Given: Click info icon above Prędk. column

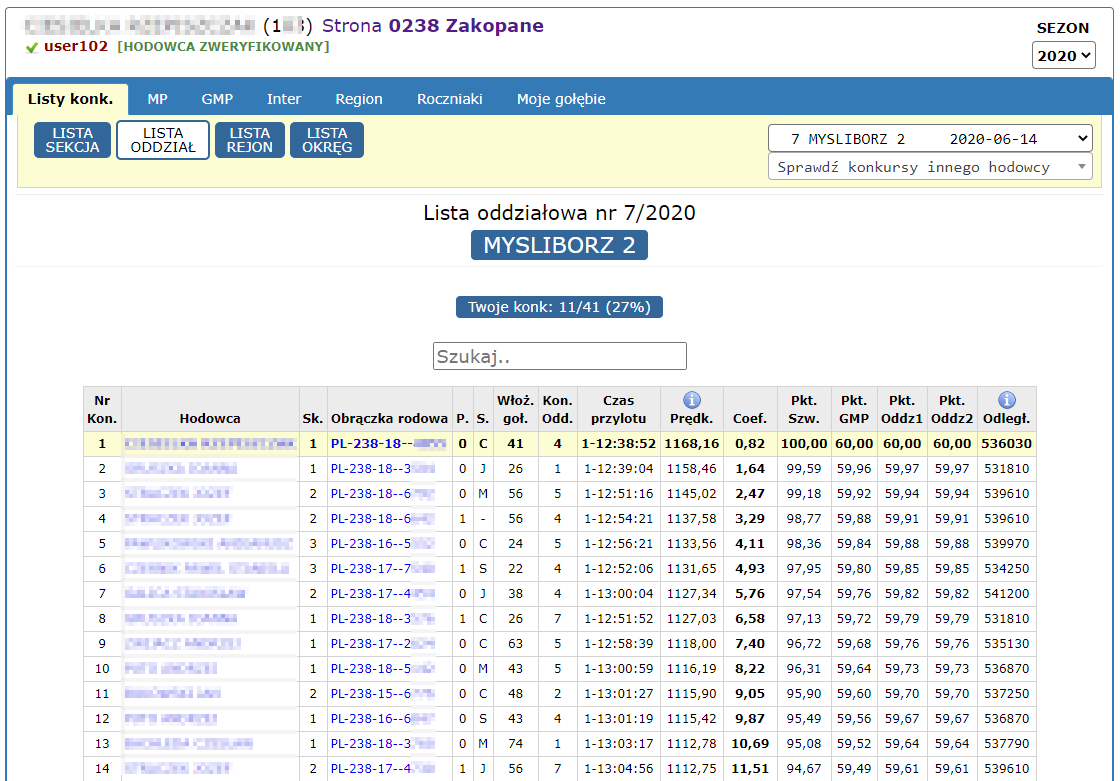Looking at the screenshot, I should [x=692, y=400].
